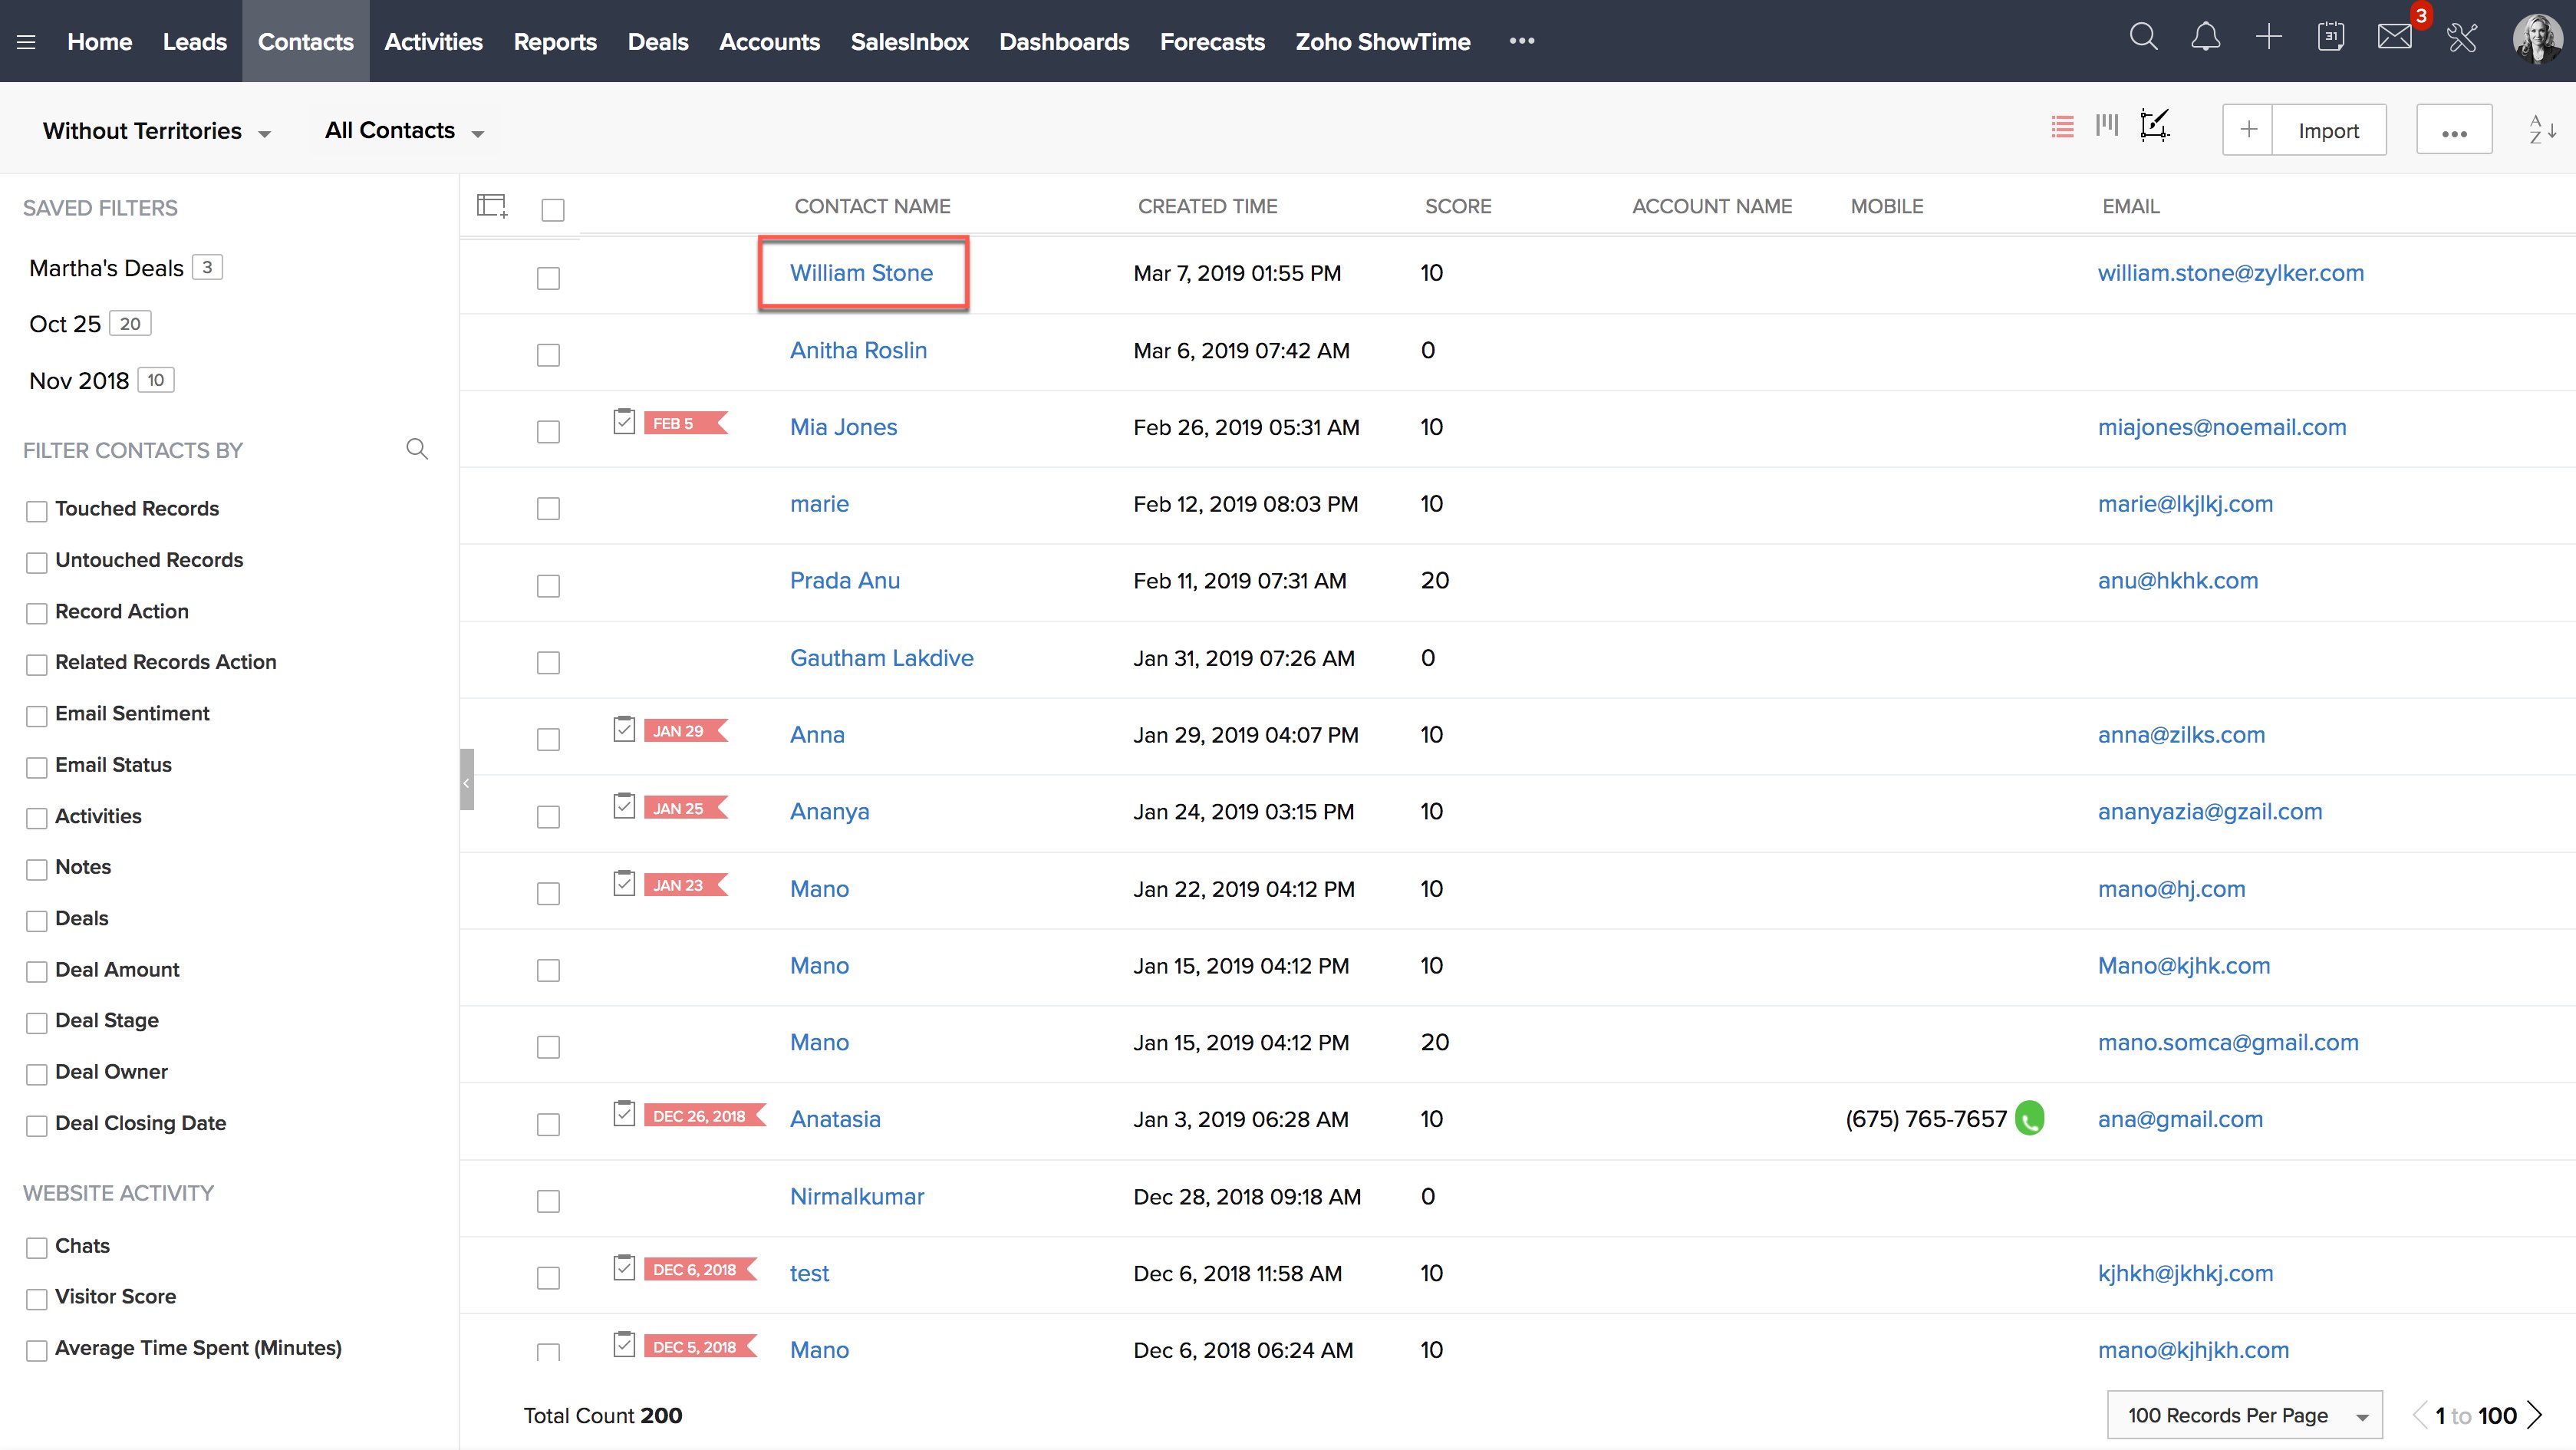Switch to Kanban view icon
This screenshot has height=1450, width=2576.
tap(2107, 126)
